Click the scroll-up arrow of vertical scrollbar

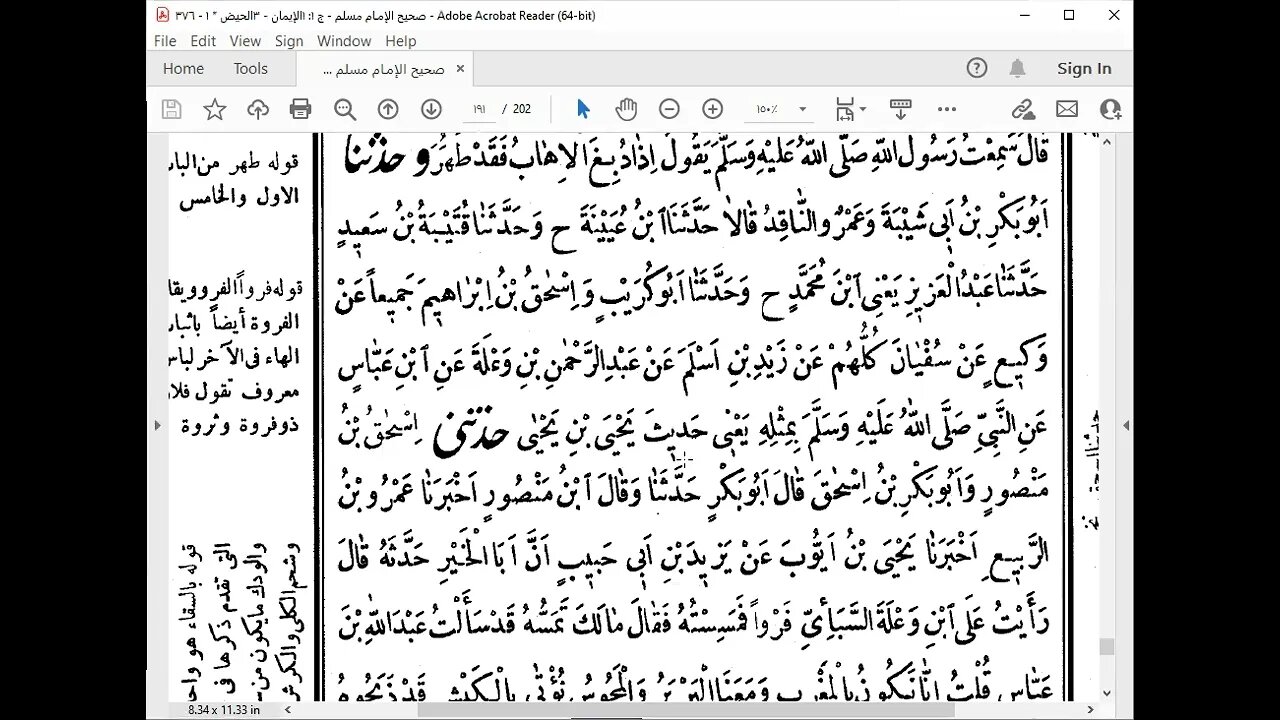click(x=1106, y=142)
